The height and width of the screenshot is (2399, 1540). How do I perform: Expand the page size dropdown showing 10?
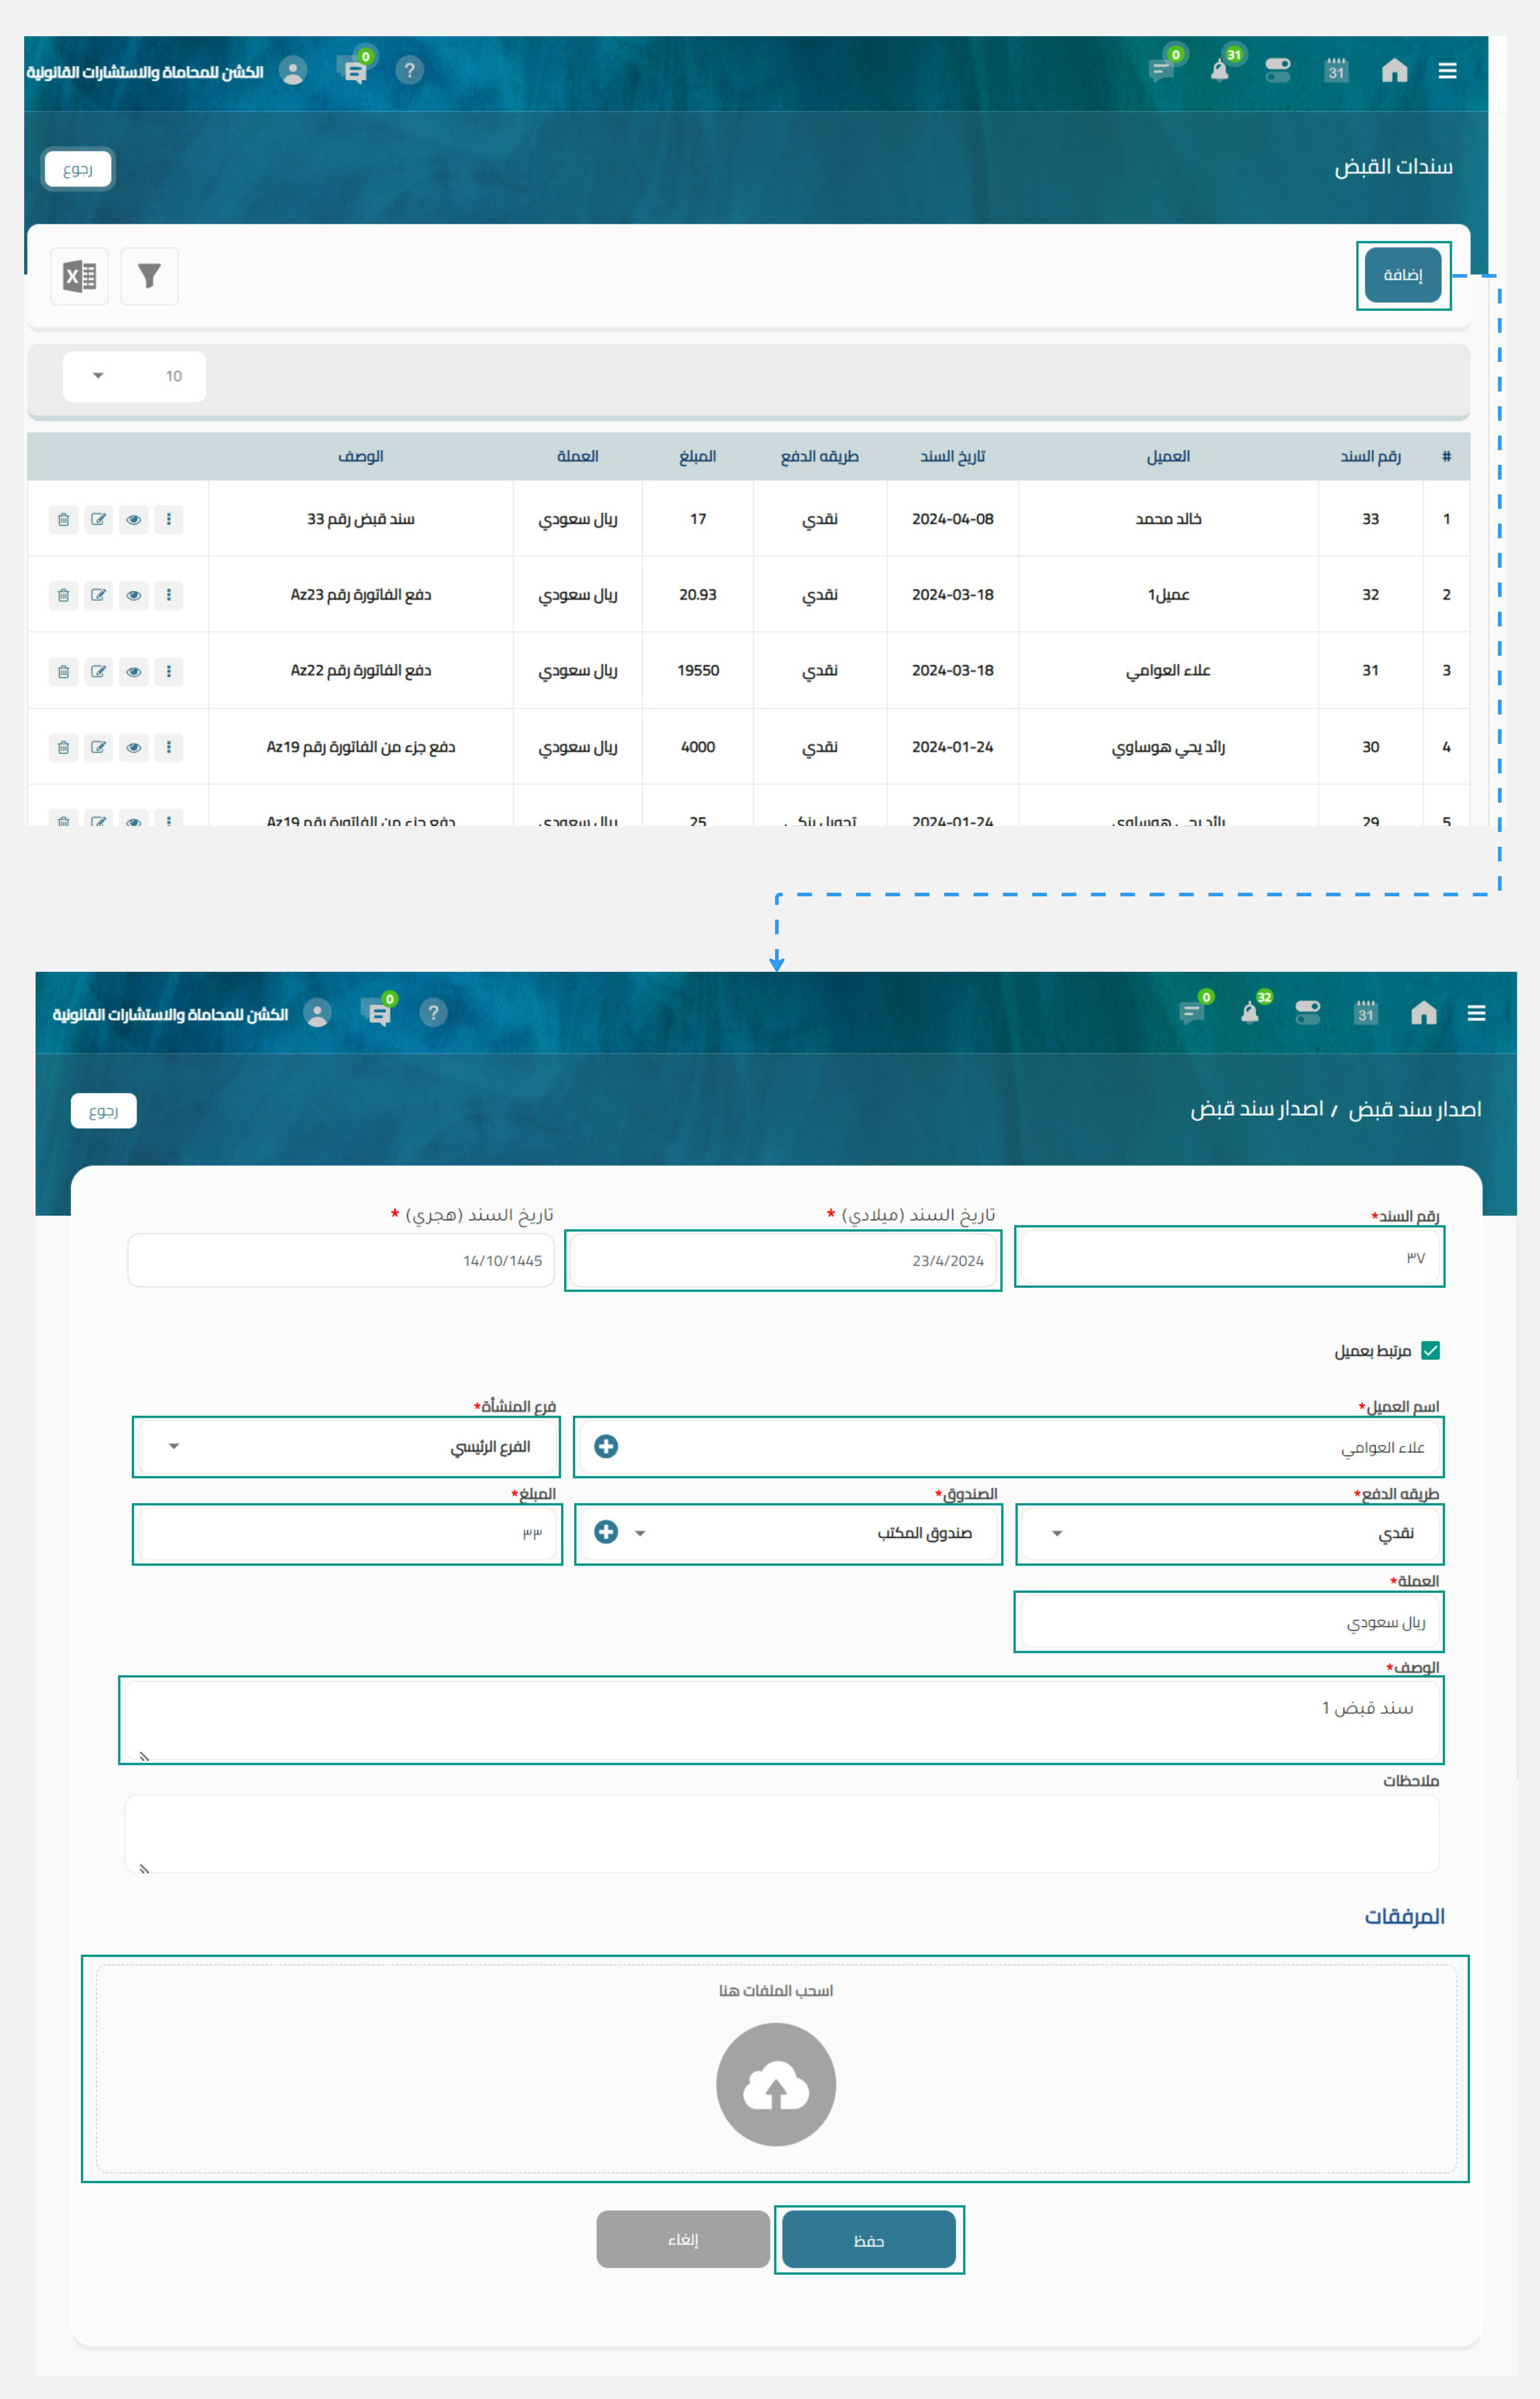pos(134,376)
